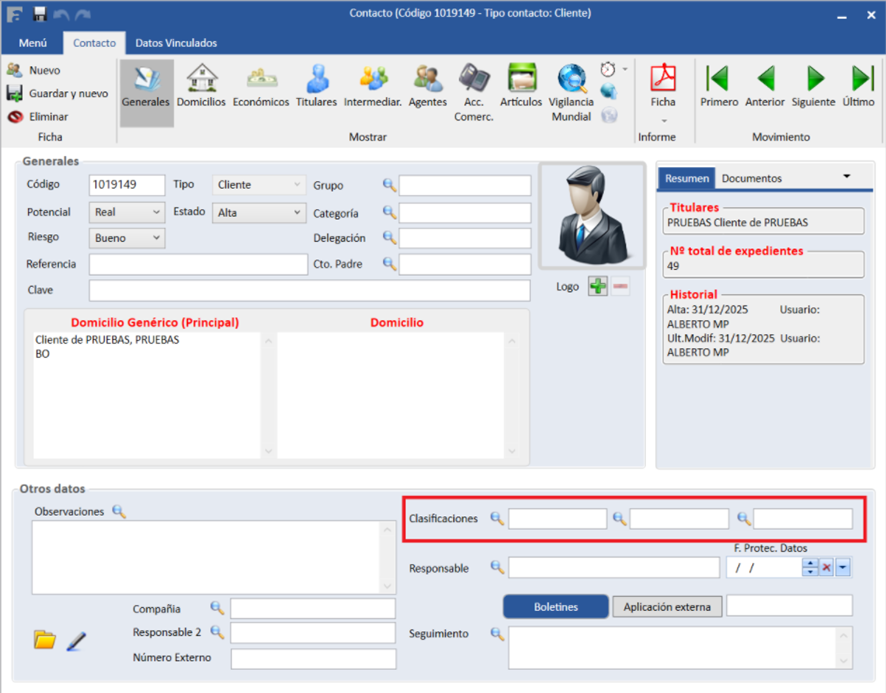
Task: Click the Referencia input field
Action: click(198, 264)
